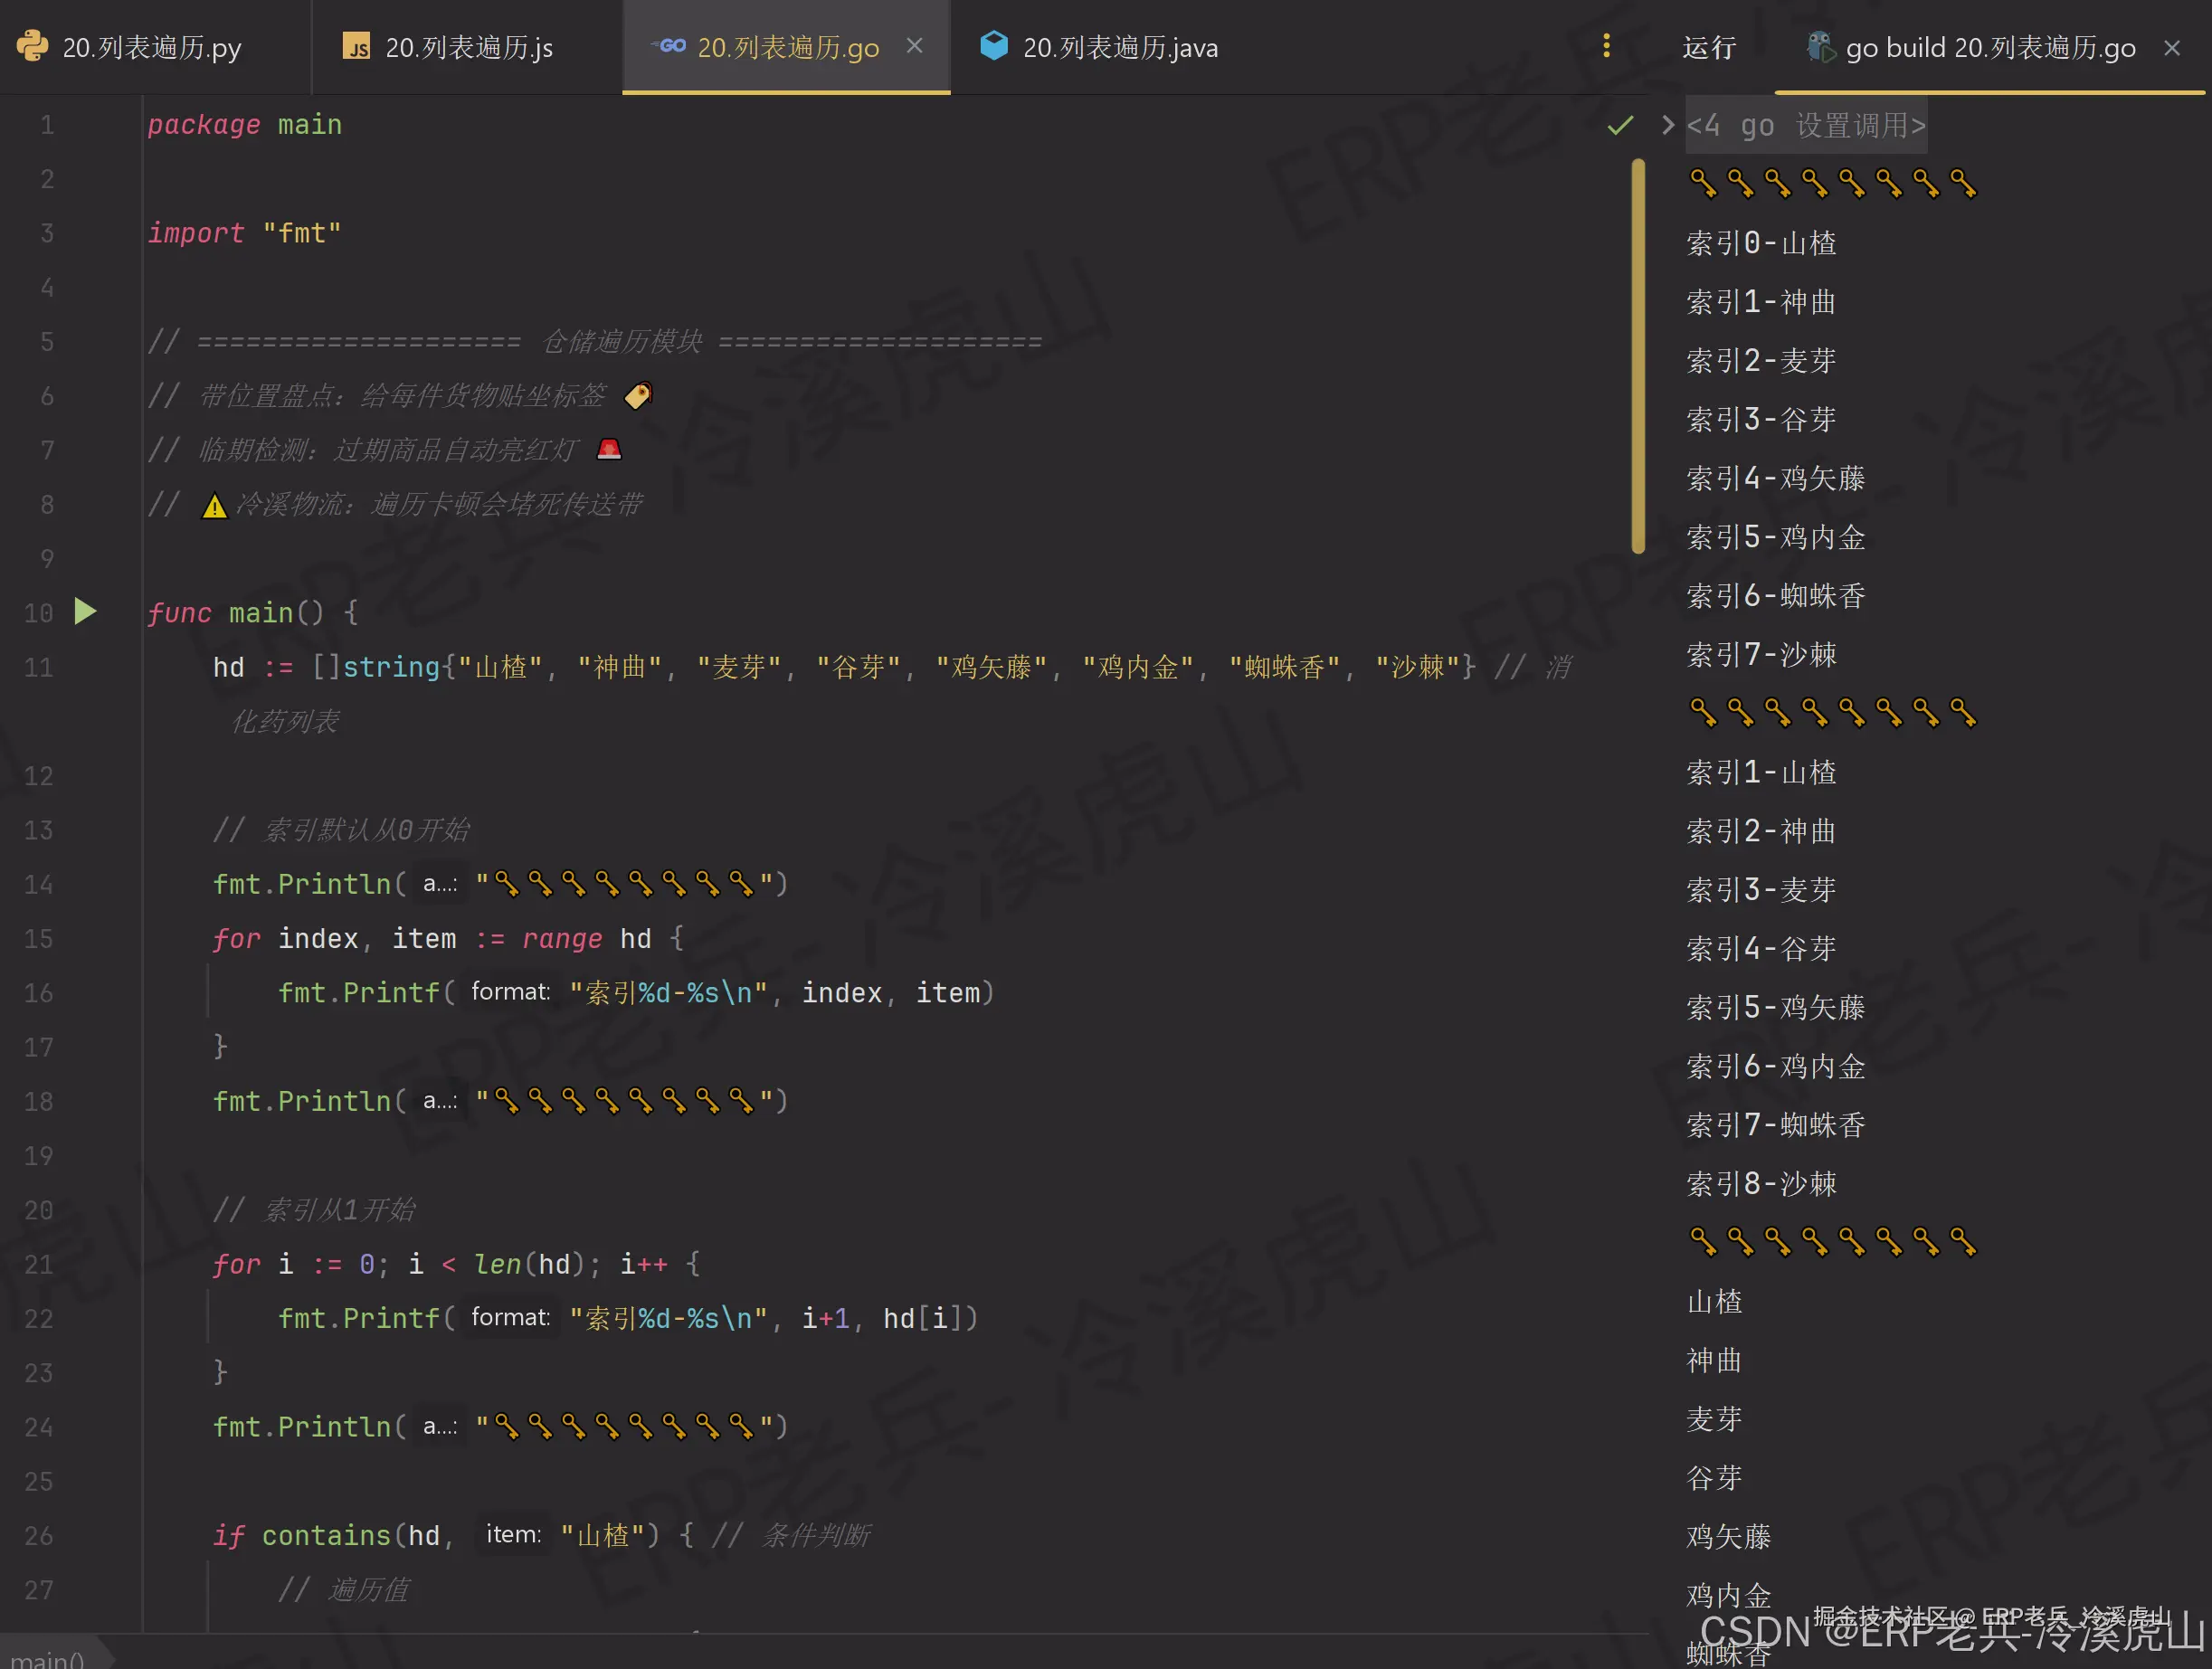The image size is (2212, 1669).
Task: Open the 20.列表遍历.js tab
Action: tap(469, 48)
